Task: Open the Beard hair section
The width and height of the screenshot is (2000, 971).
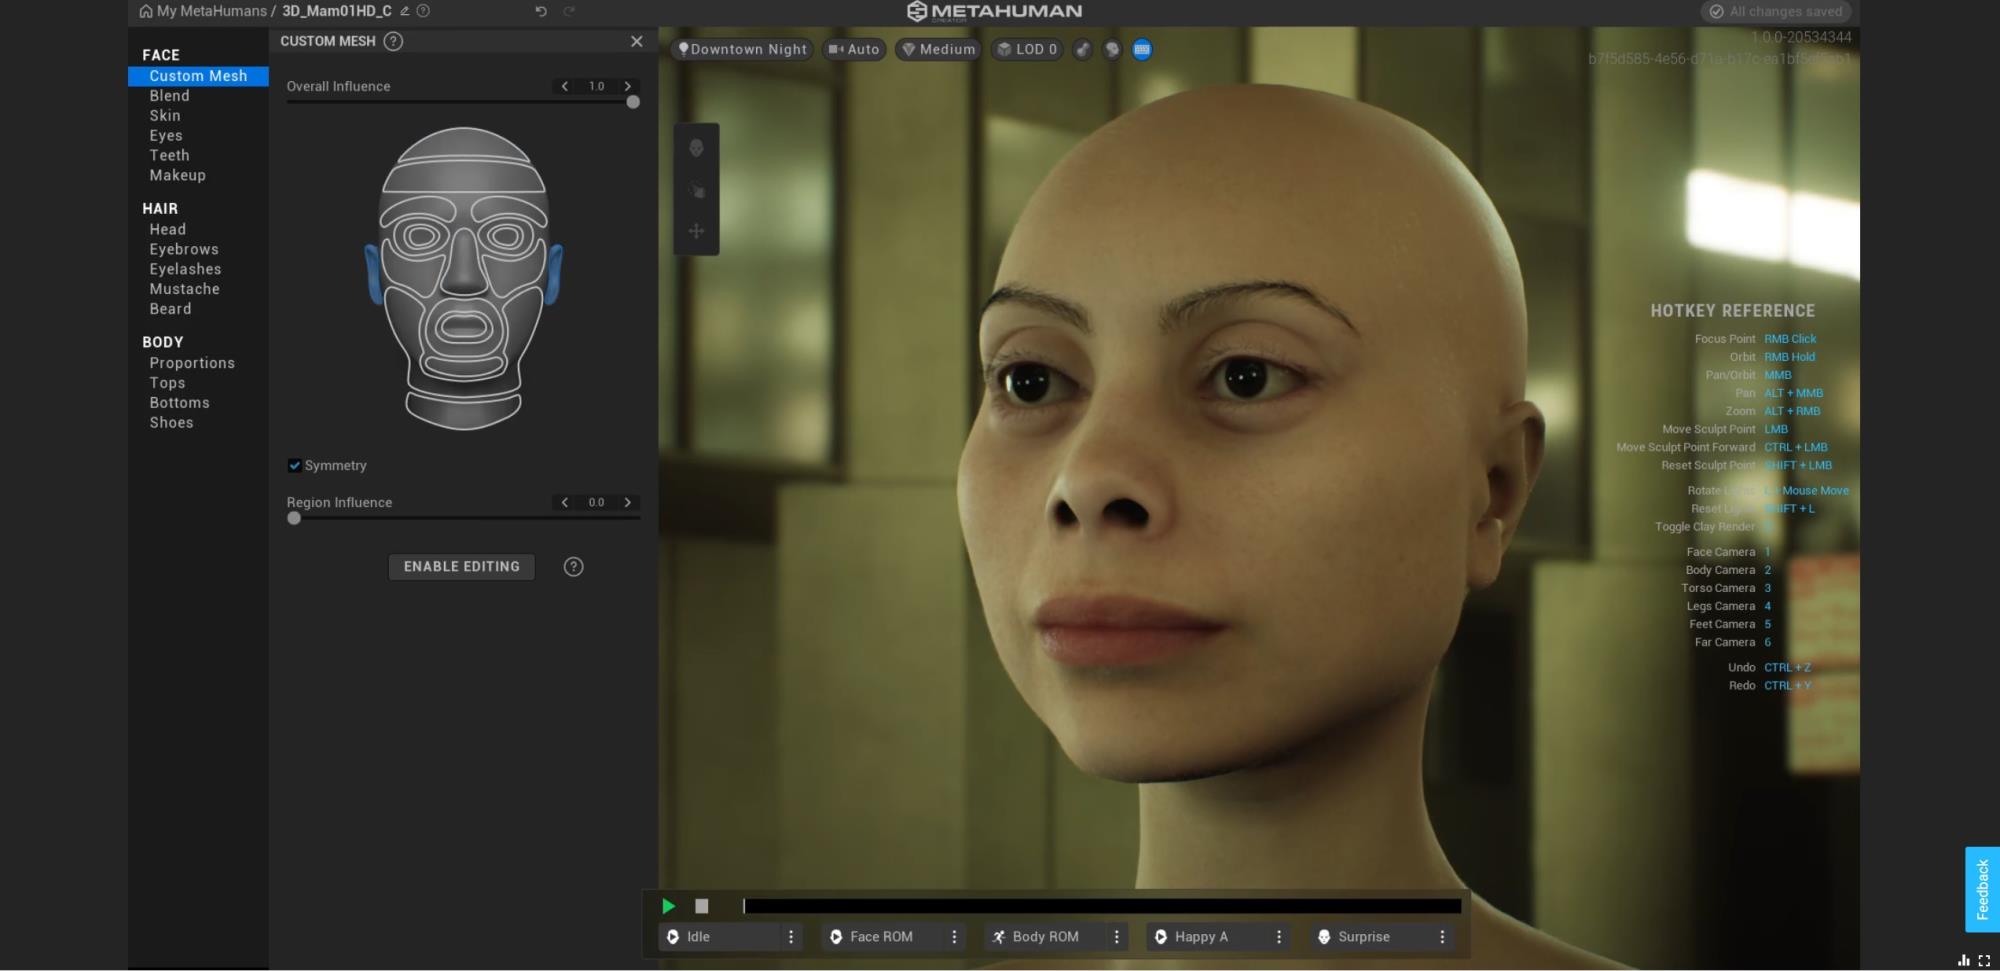Action: coord(170,309)
